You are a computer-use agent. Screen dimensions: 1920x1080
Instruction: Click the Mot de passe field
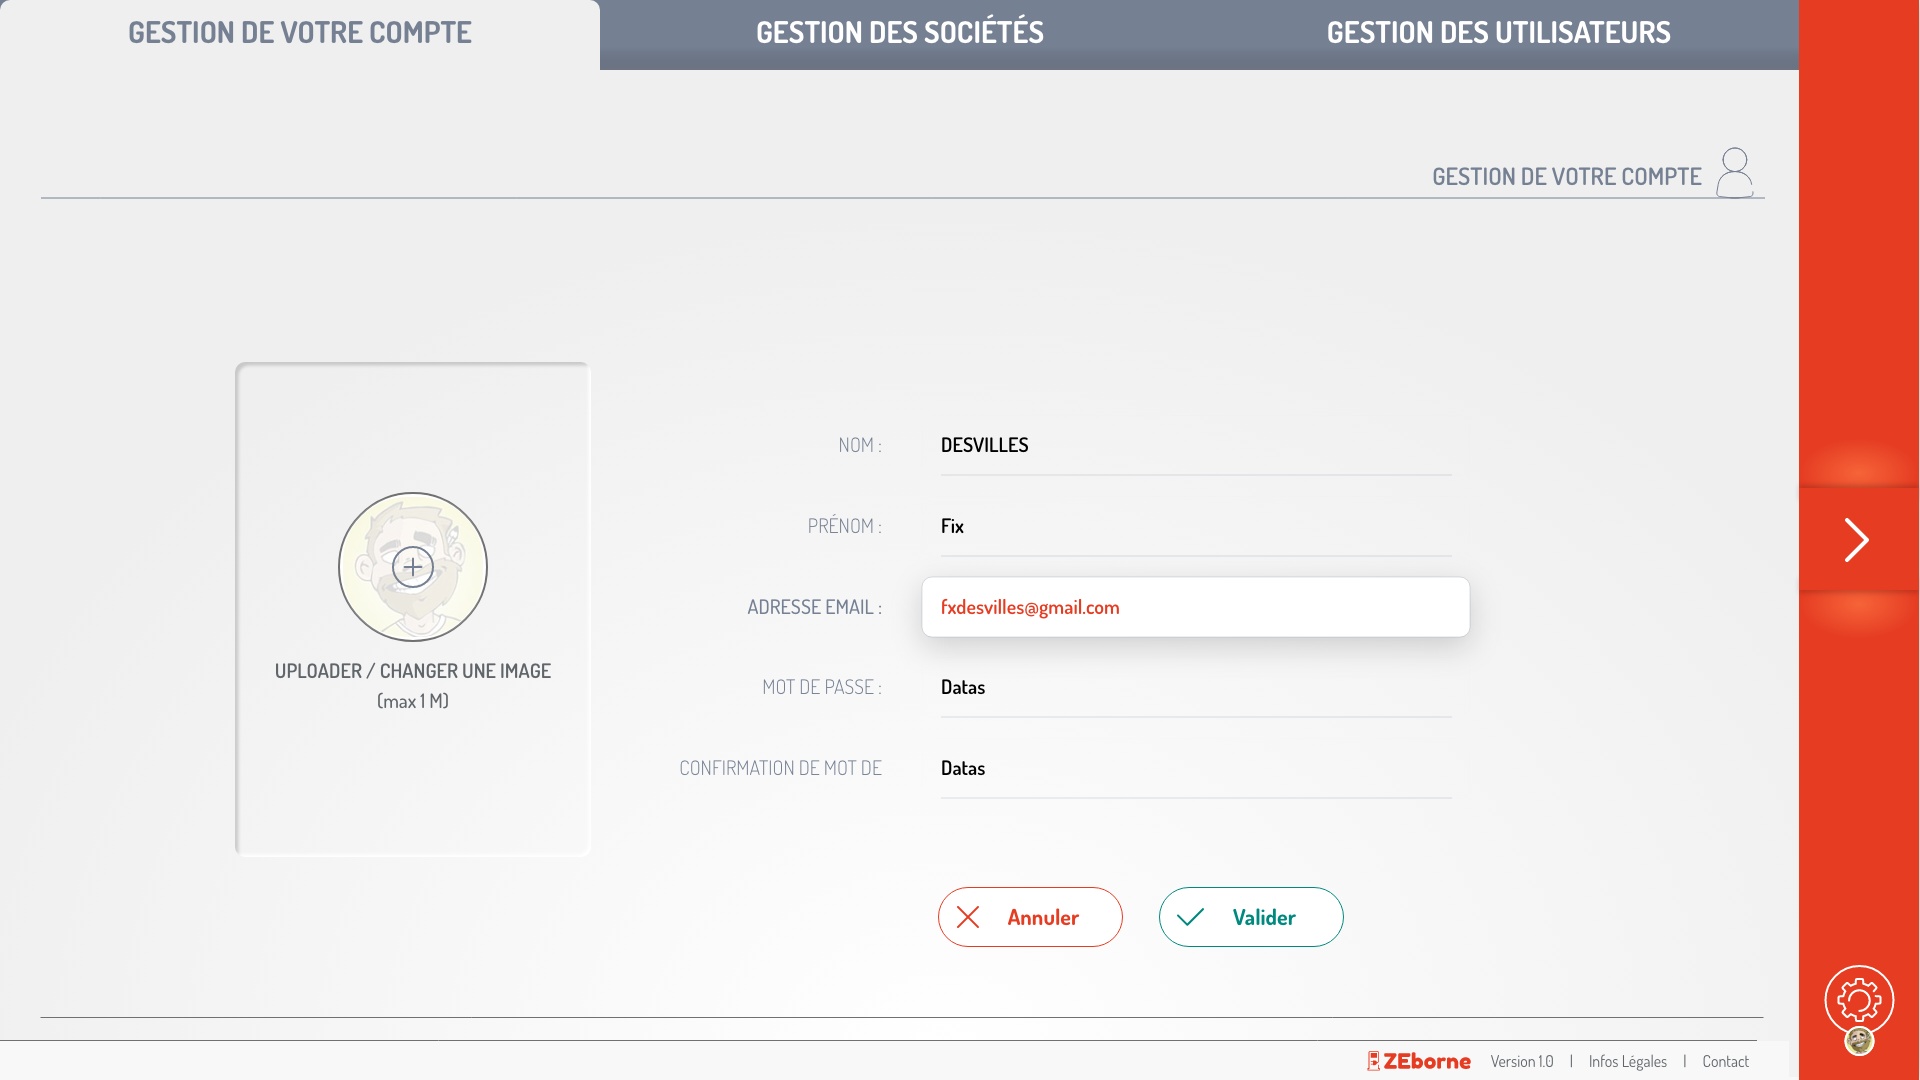coord(1195,688)
